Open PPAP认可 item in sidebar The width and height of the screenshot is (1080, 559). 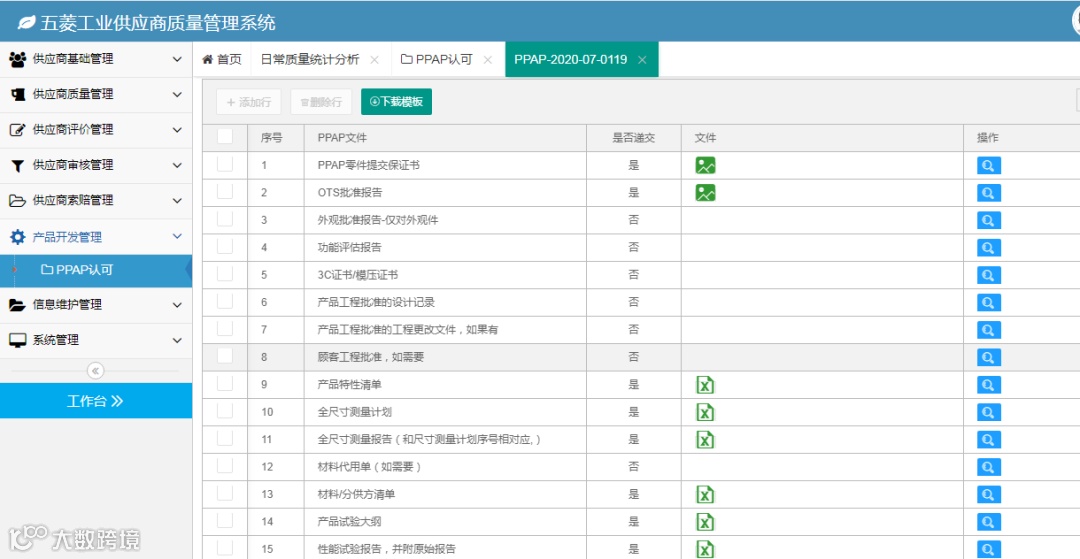click(x=96, y=271)
